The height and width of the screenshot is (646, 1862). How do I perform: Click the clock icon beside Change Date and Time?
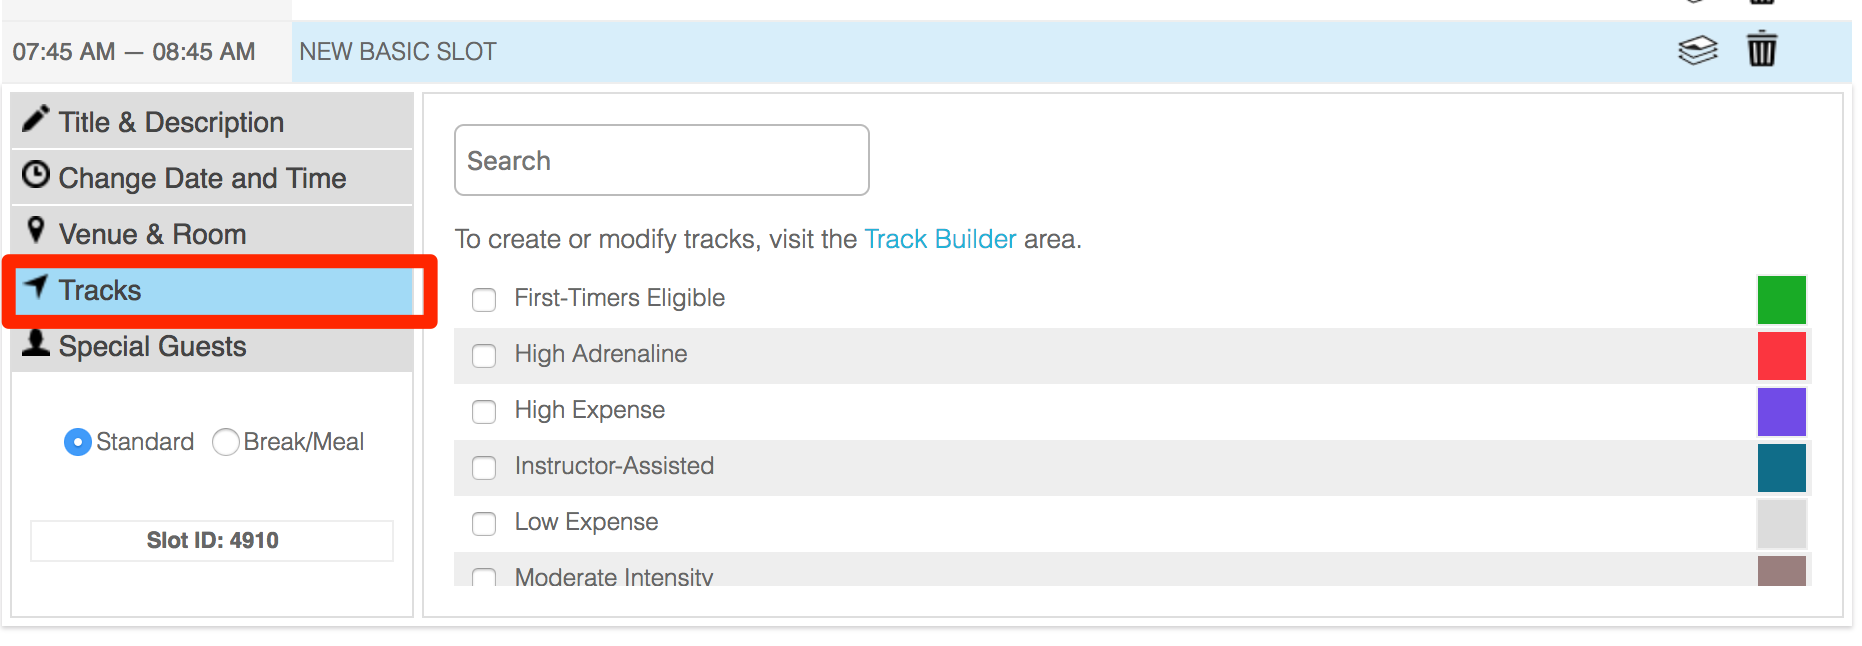(36, 175)
